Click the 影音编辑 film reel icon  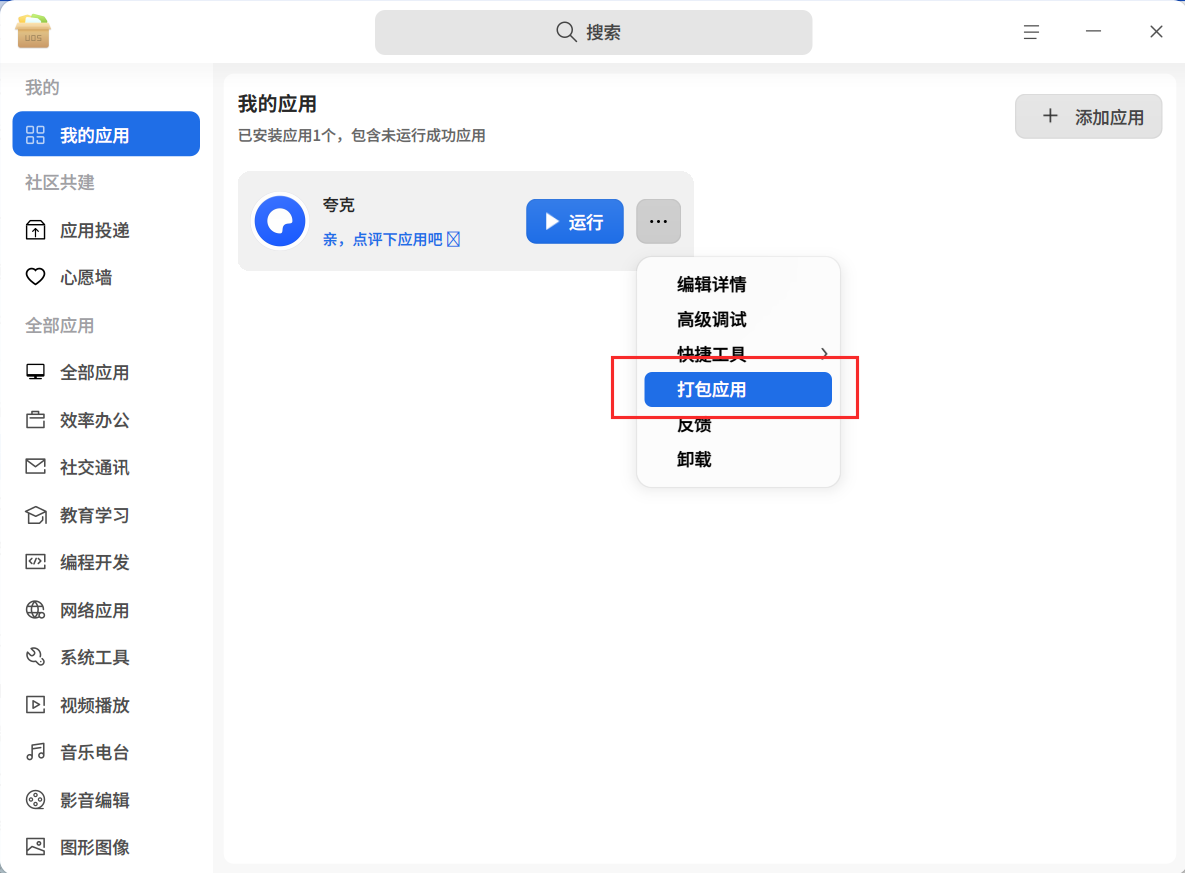tap(36, 800)
